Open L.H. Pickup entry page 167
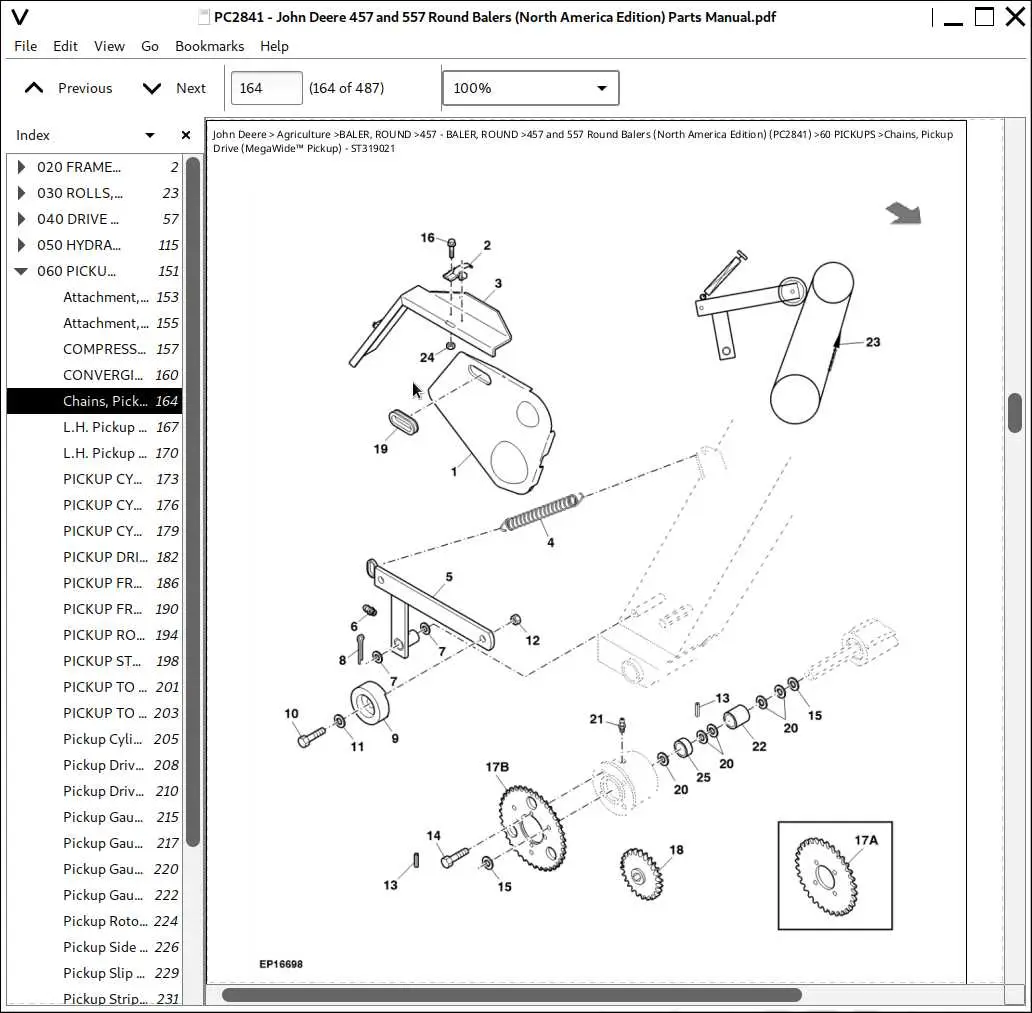The height and width of the screenshot is (1013, 1032). (94, 427)
